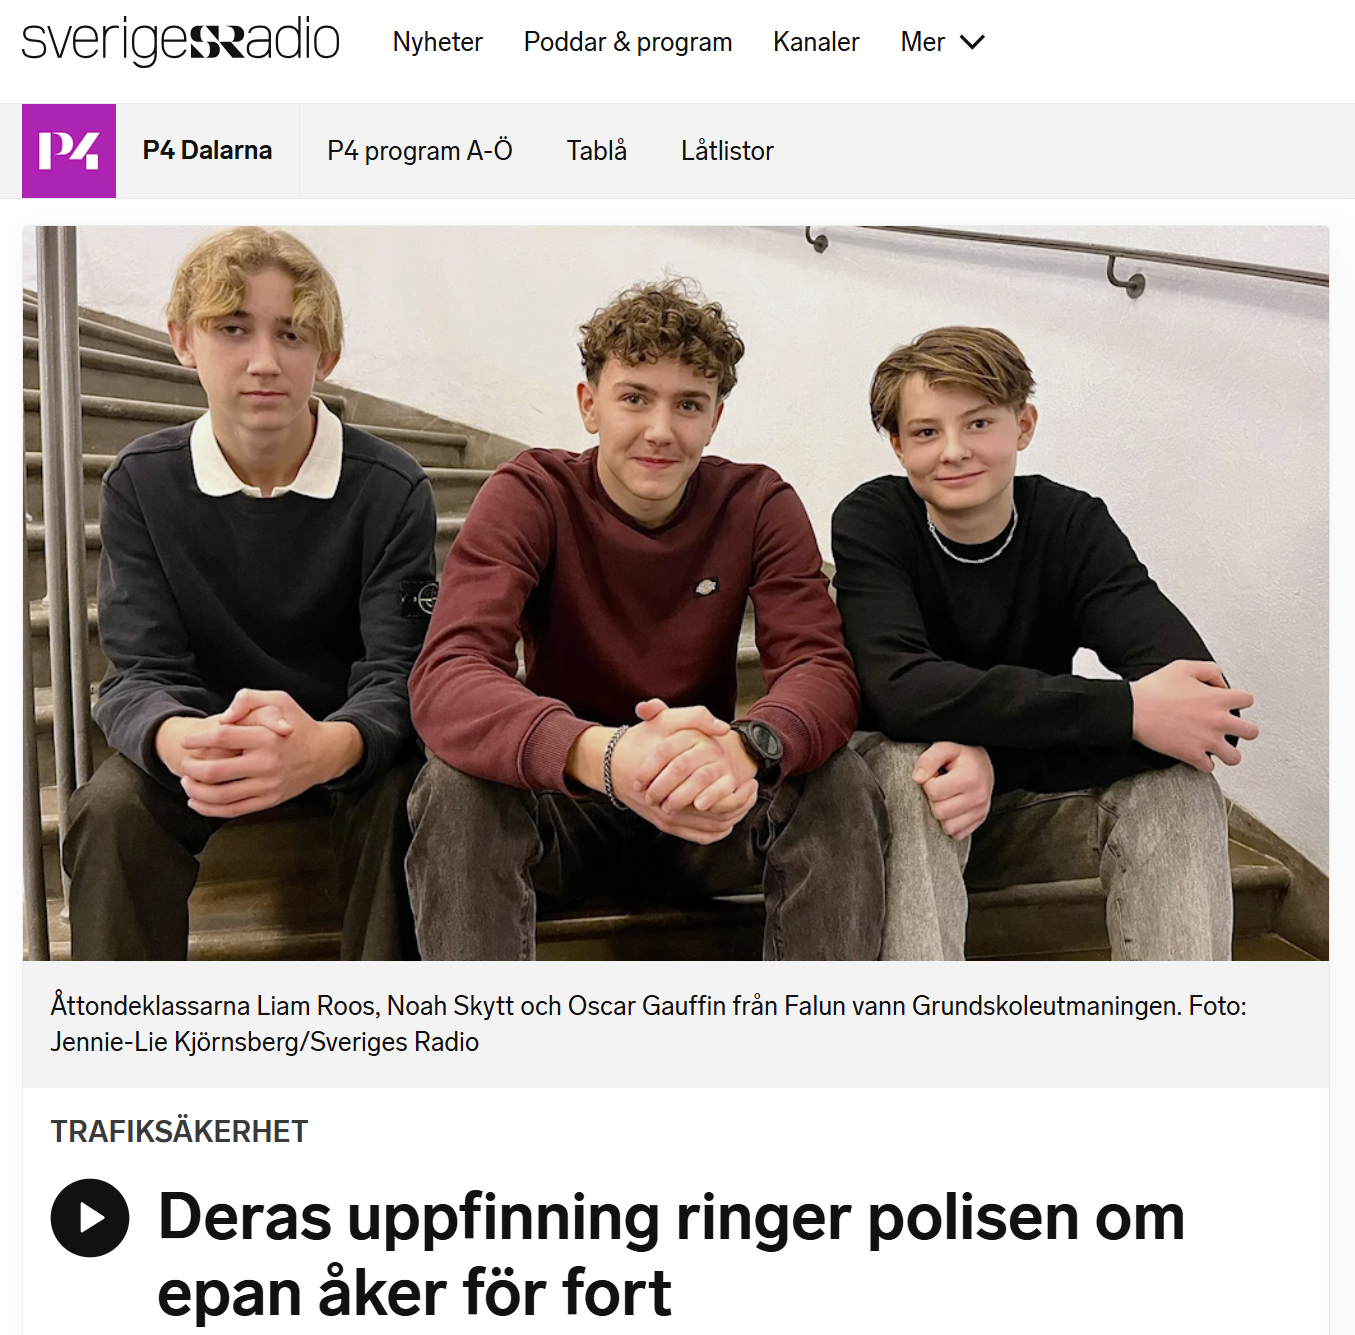1355x1335 pixels.
Task: Click the TRAFIKSÄKERHET category label
Action: [179, 1131]
